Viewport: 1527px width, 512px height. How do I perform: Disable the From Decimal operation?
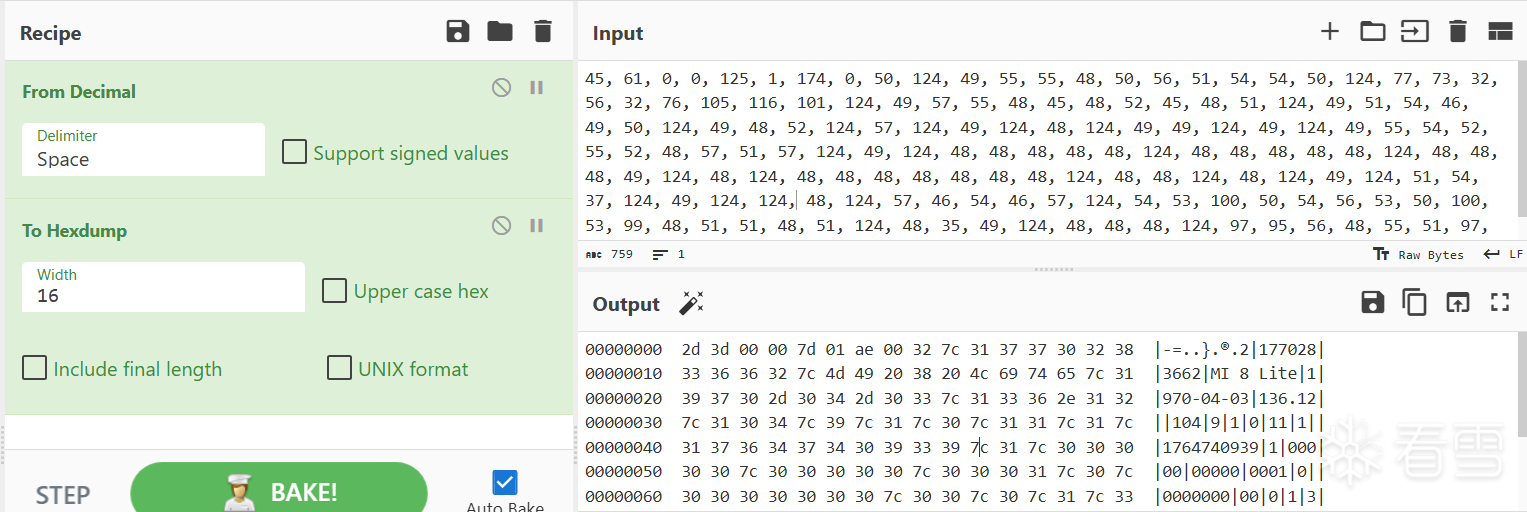501,88
